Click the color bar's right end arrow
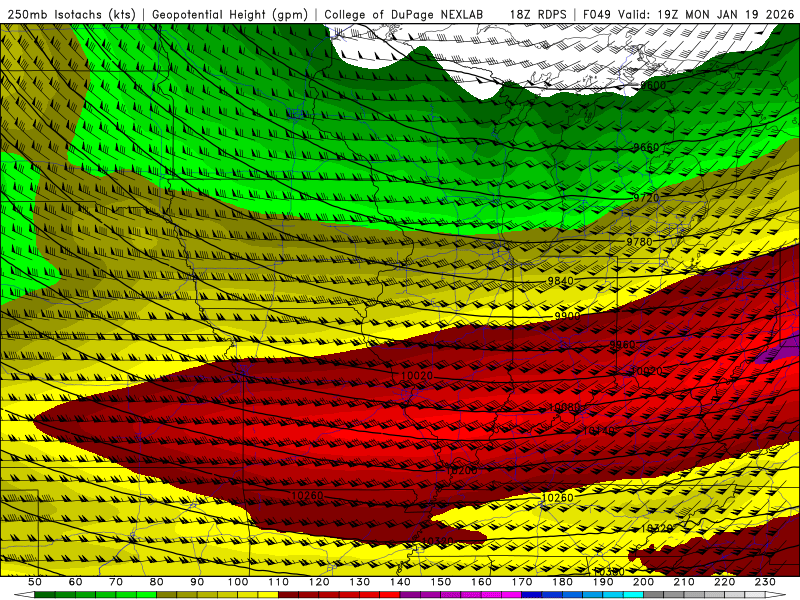The height and width of the screenshot is (600, 800). 776,595
